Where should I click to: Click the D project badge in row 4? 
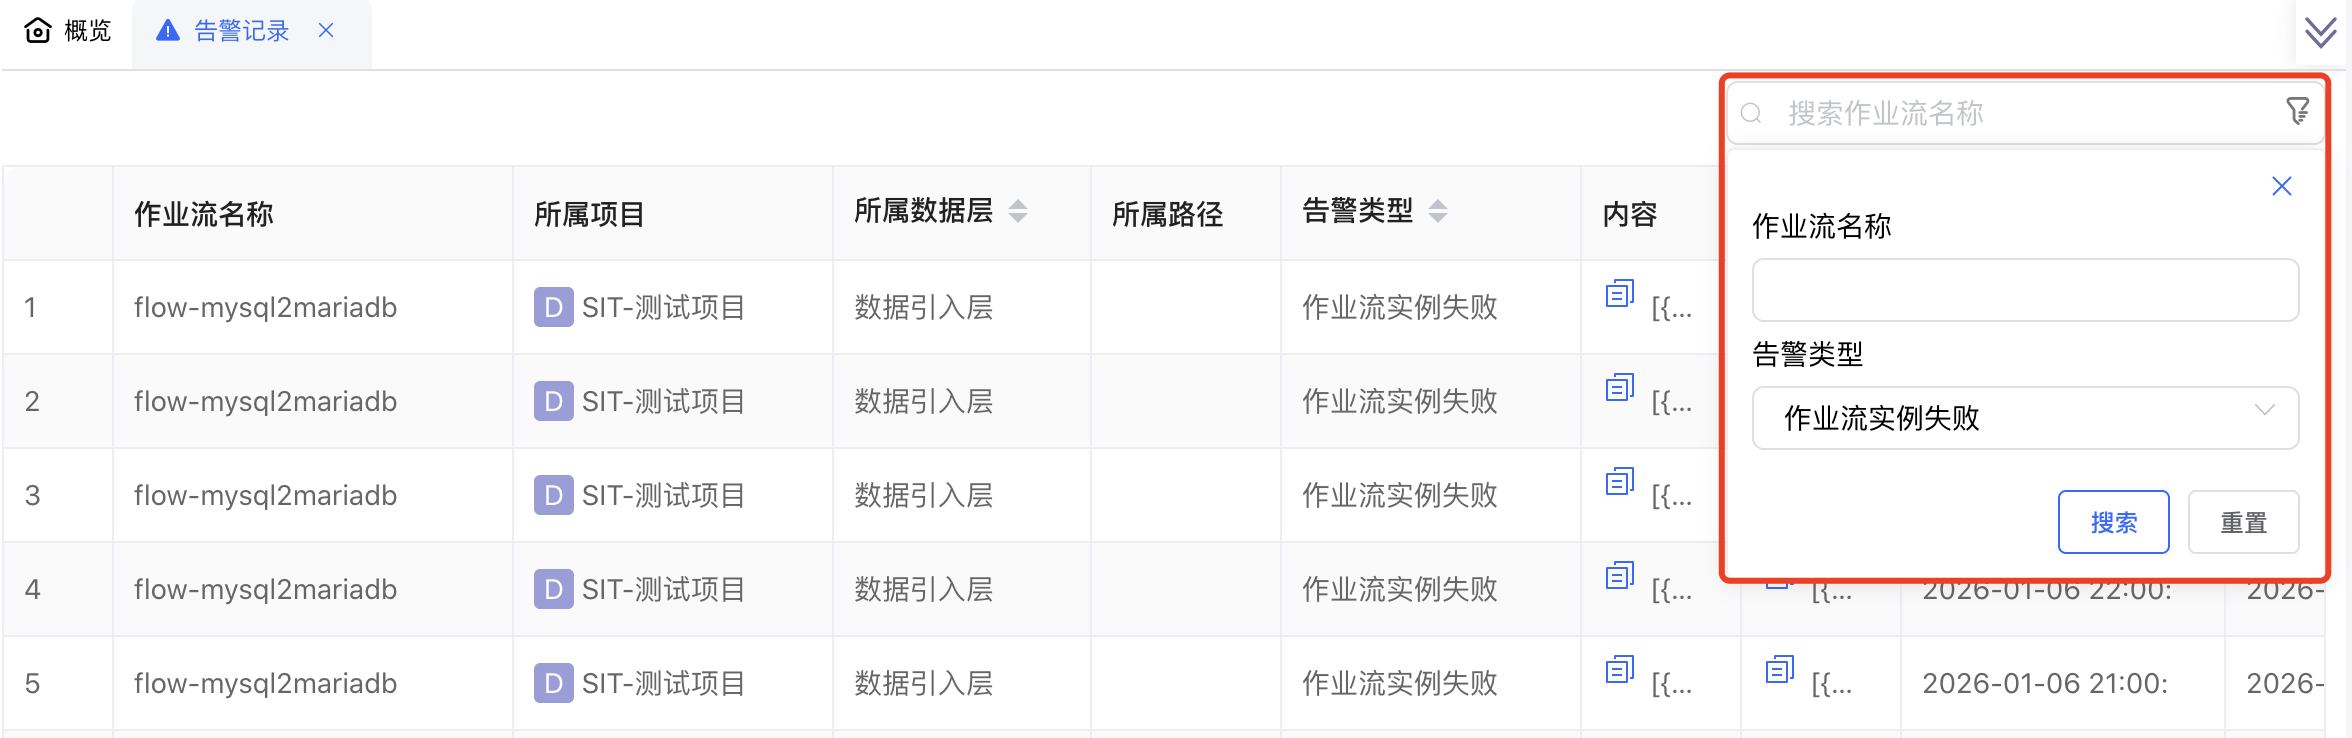552,589
